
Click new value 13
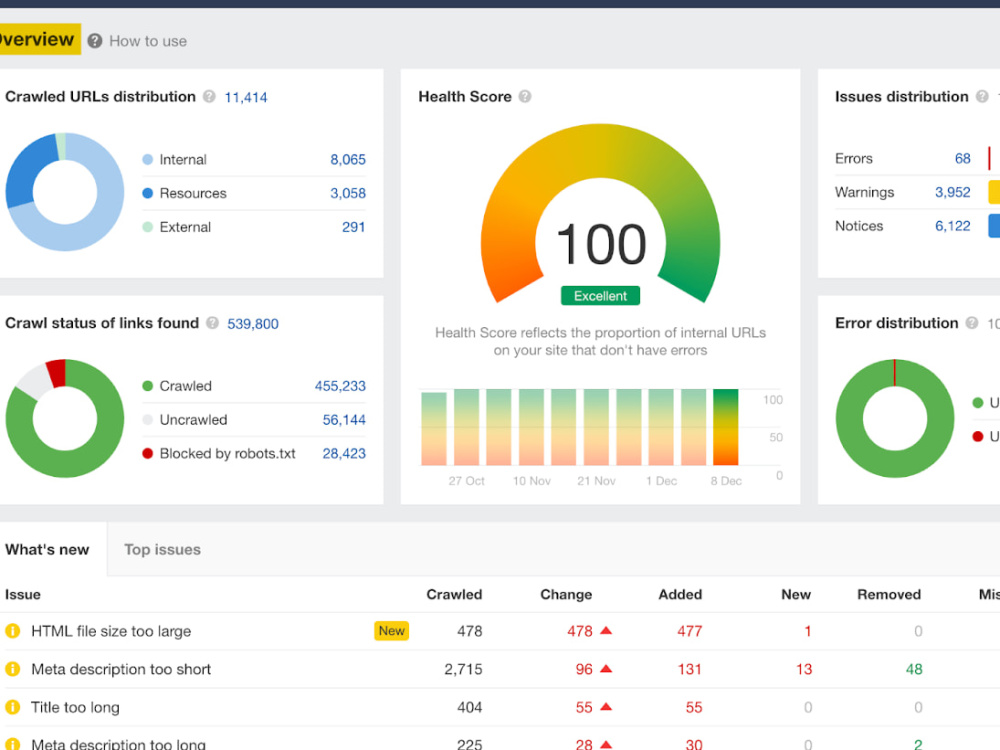coord(804,669)
